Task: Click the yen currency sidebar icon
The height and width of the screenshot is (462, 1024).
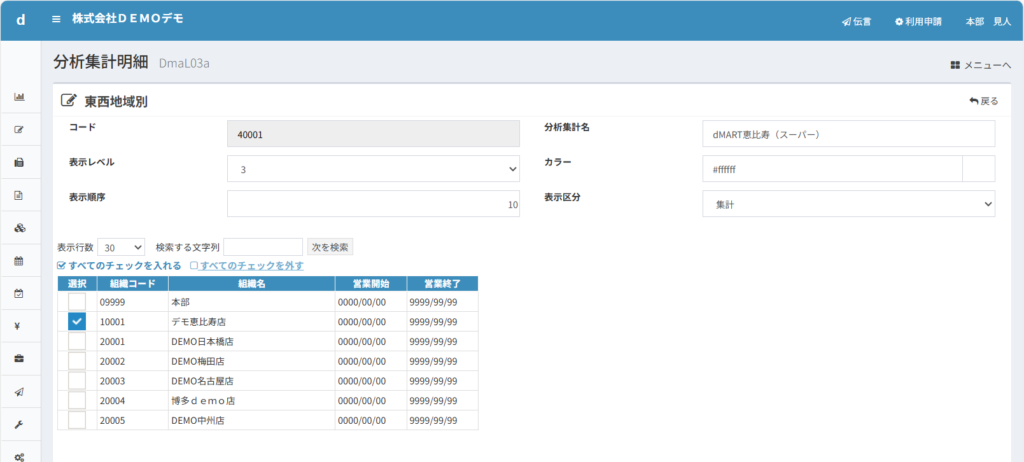Action: click(19, 326)
